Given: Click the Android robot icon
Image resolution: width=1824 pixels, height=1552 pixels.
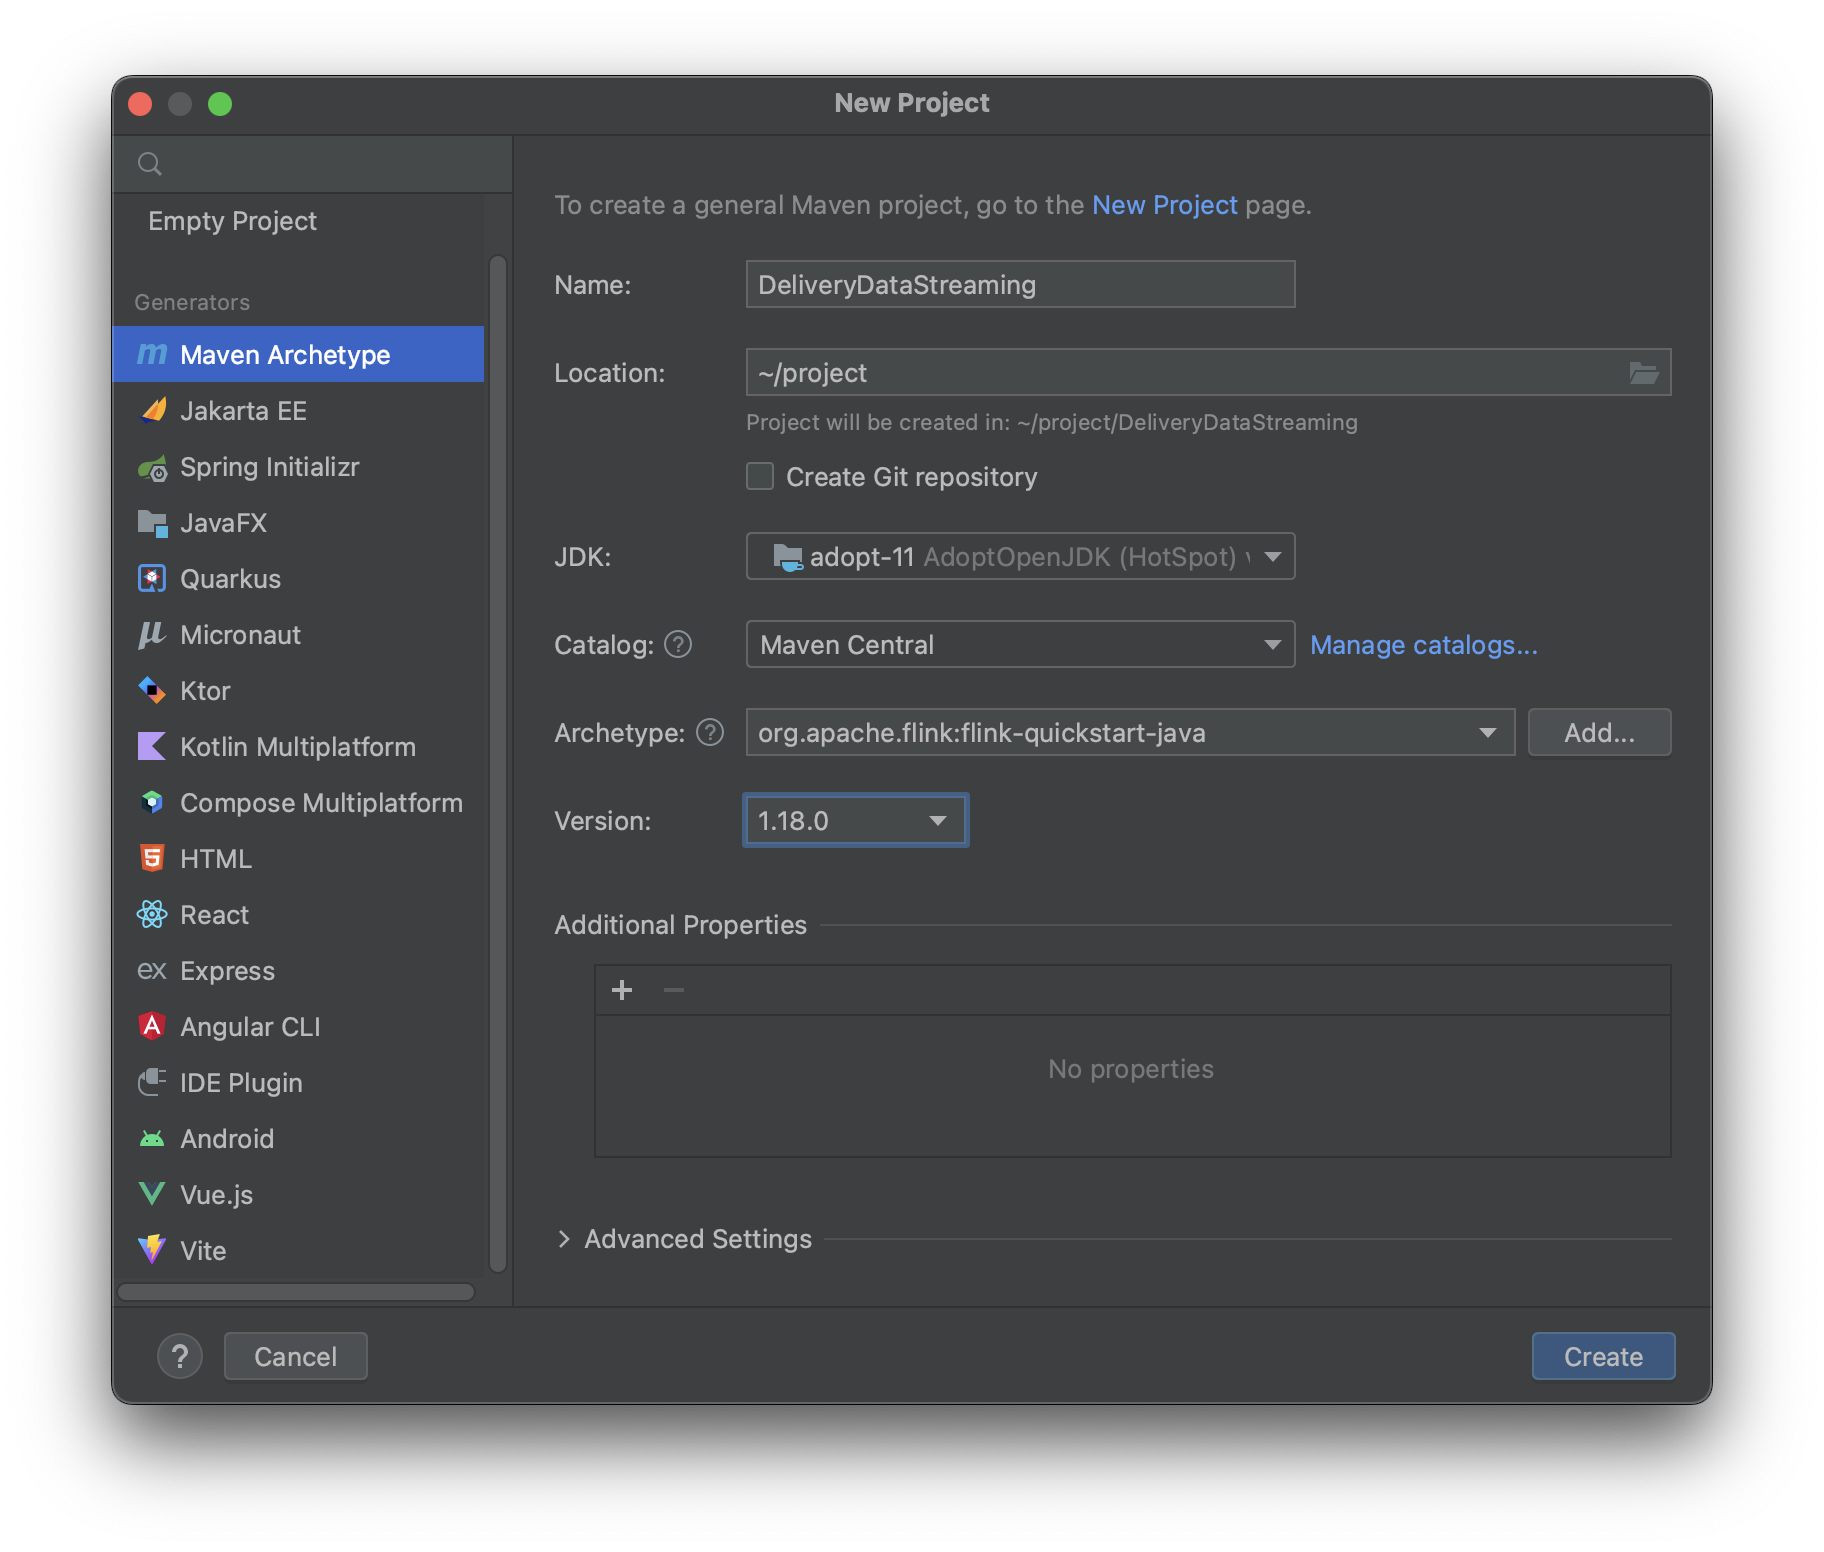Looking at the screenshot, I should 152,1139.
